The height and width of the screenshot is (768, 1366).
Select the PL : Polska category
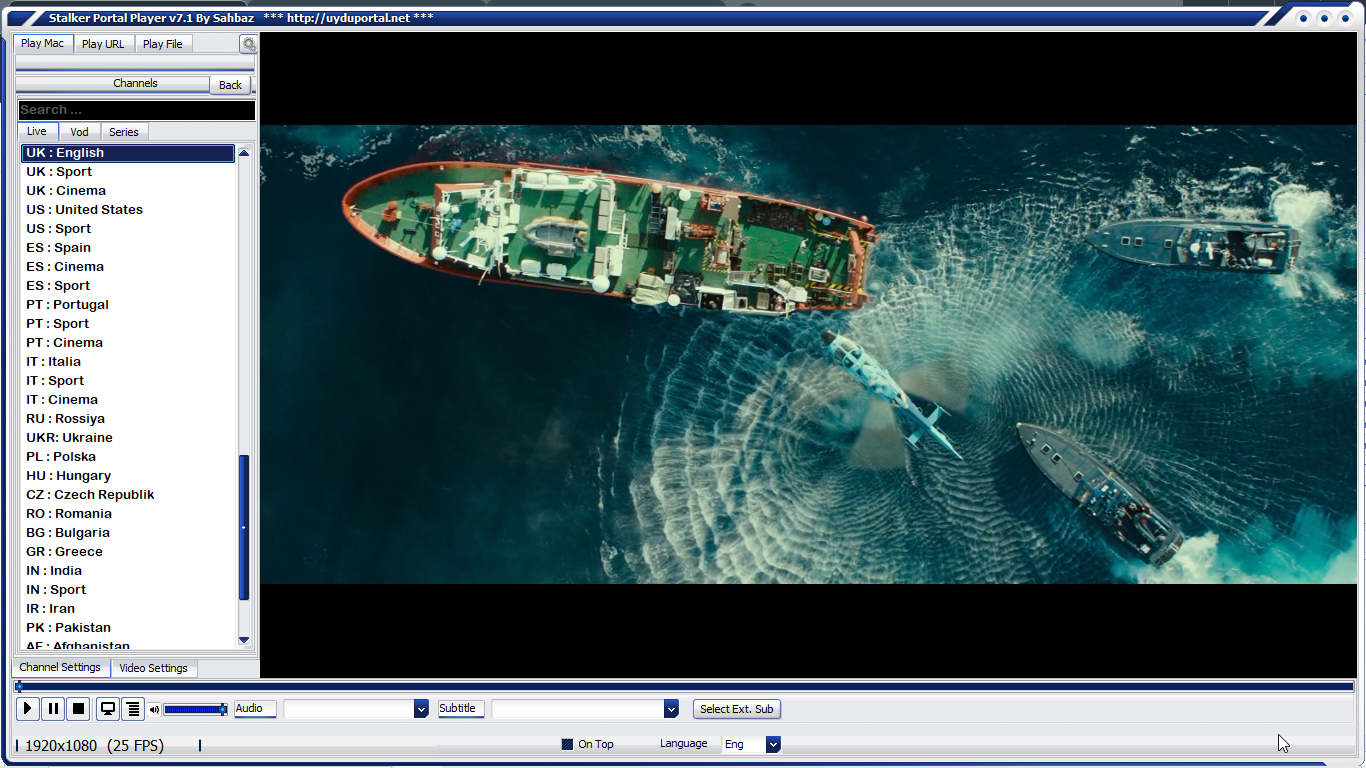coord(128,457)
